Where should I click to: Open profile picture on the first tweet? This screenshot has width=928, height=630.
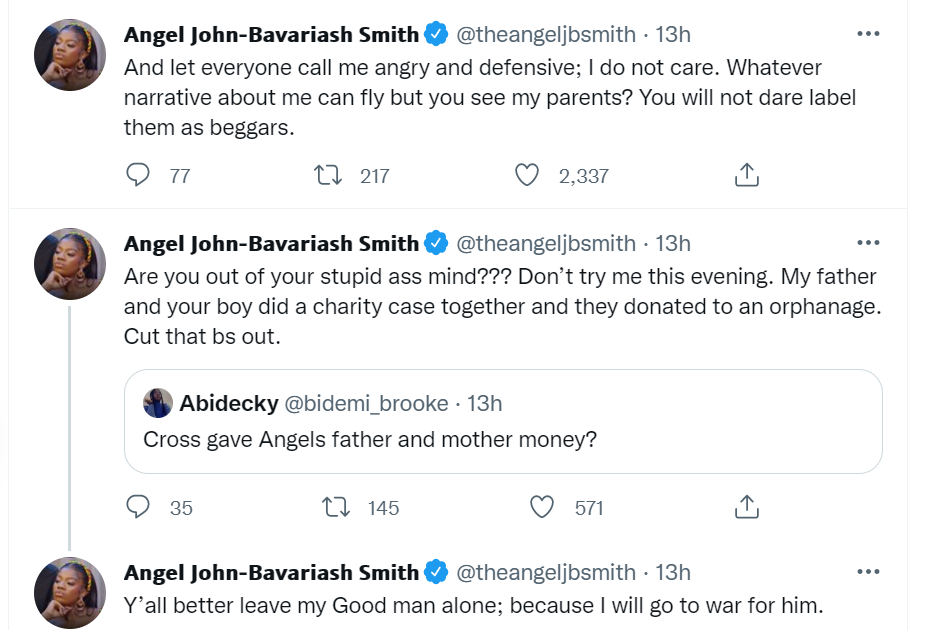70,55
